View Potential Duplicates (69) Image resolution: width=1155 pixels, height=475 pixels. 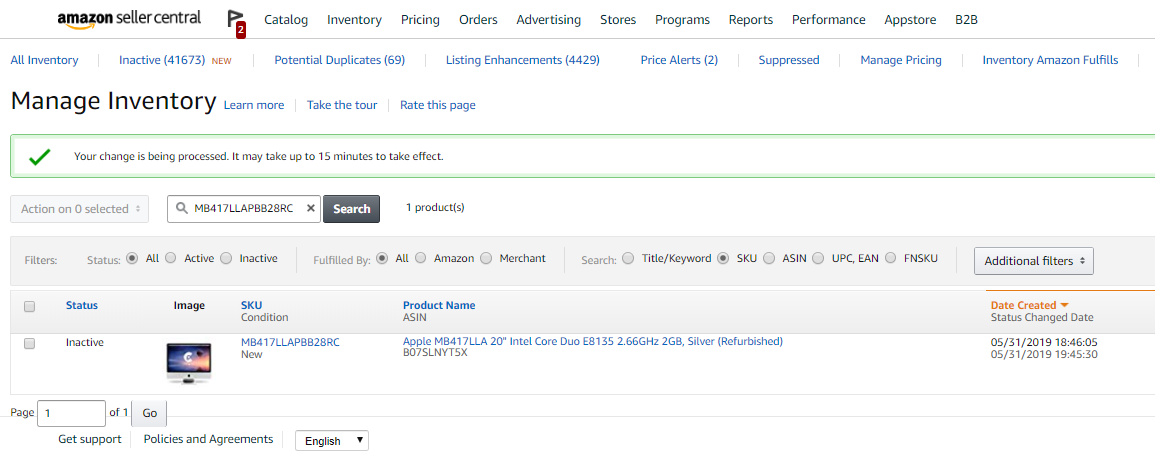click(340, 60)
